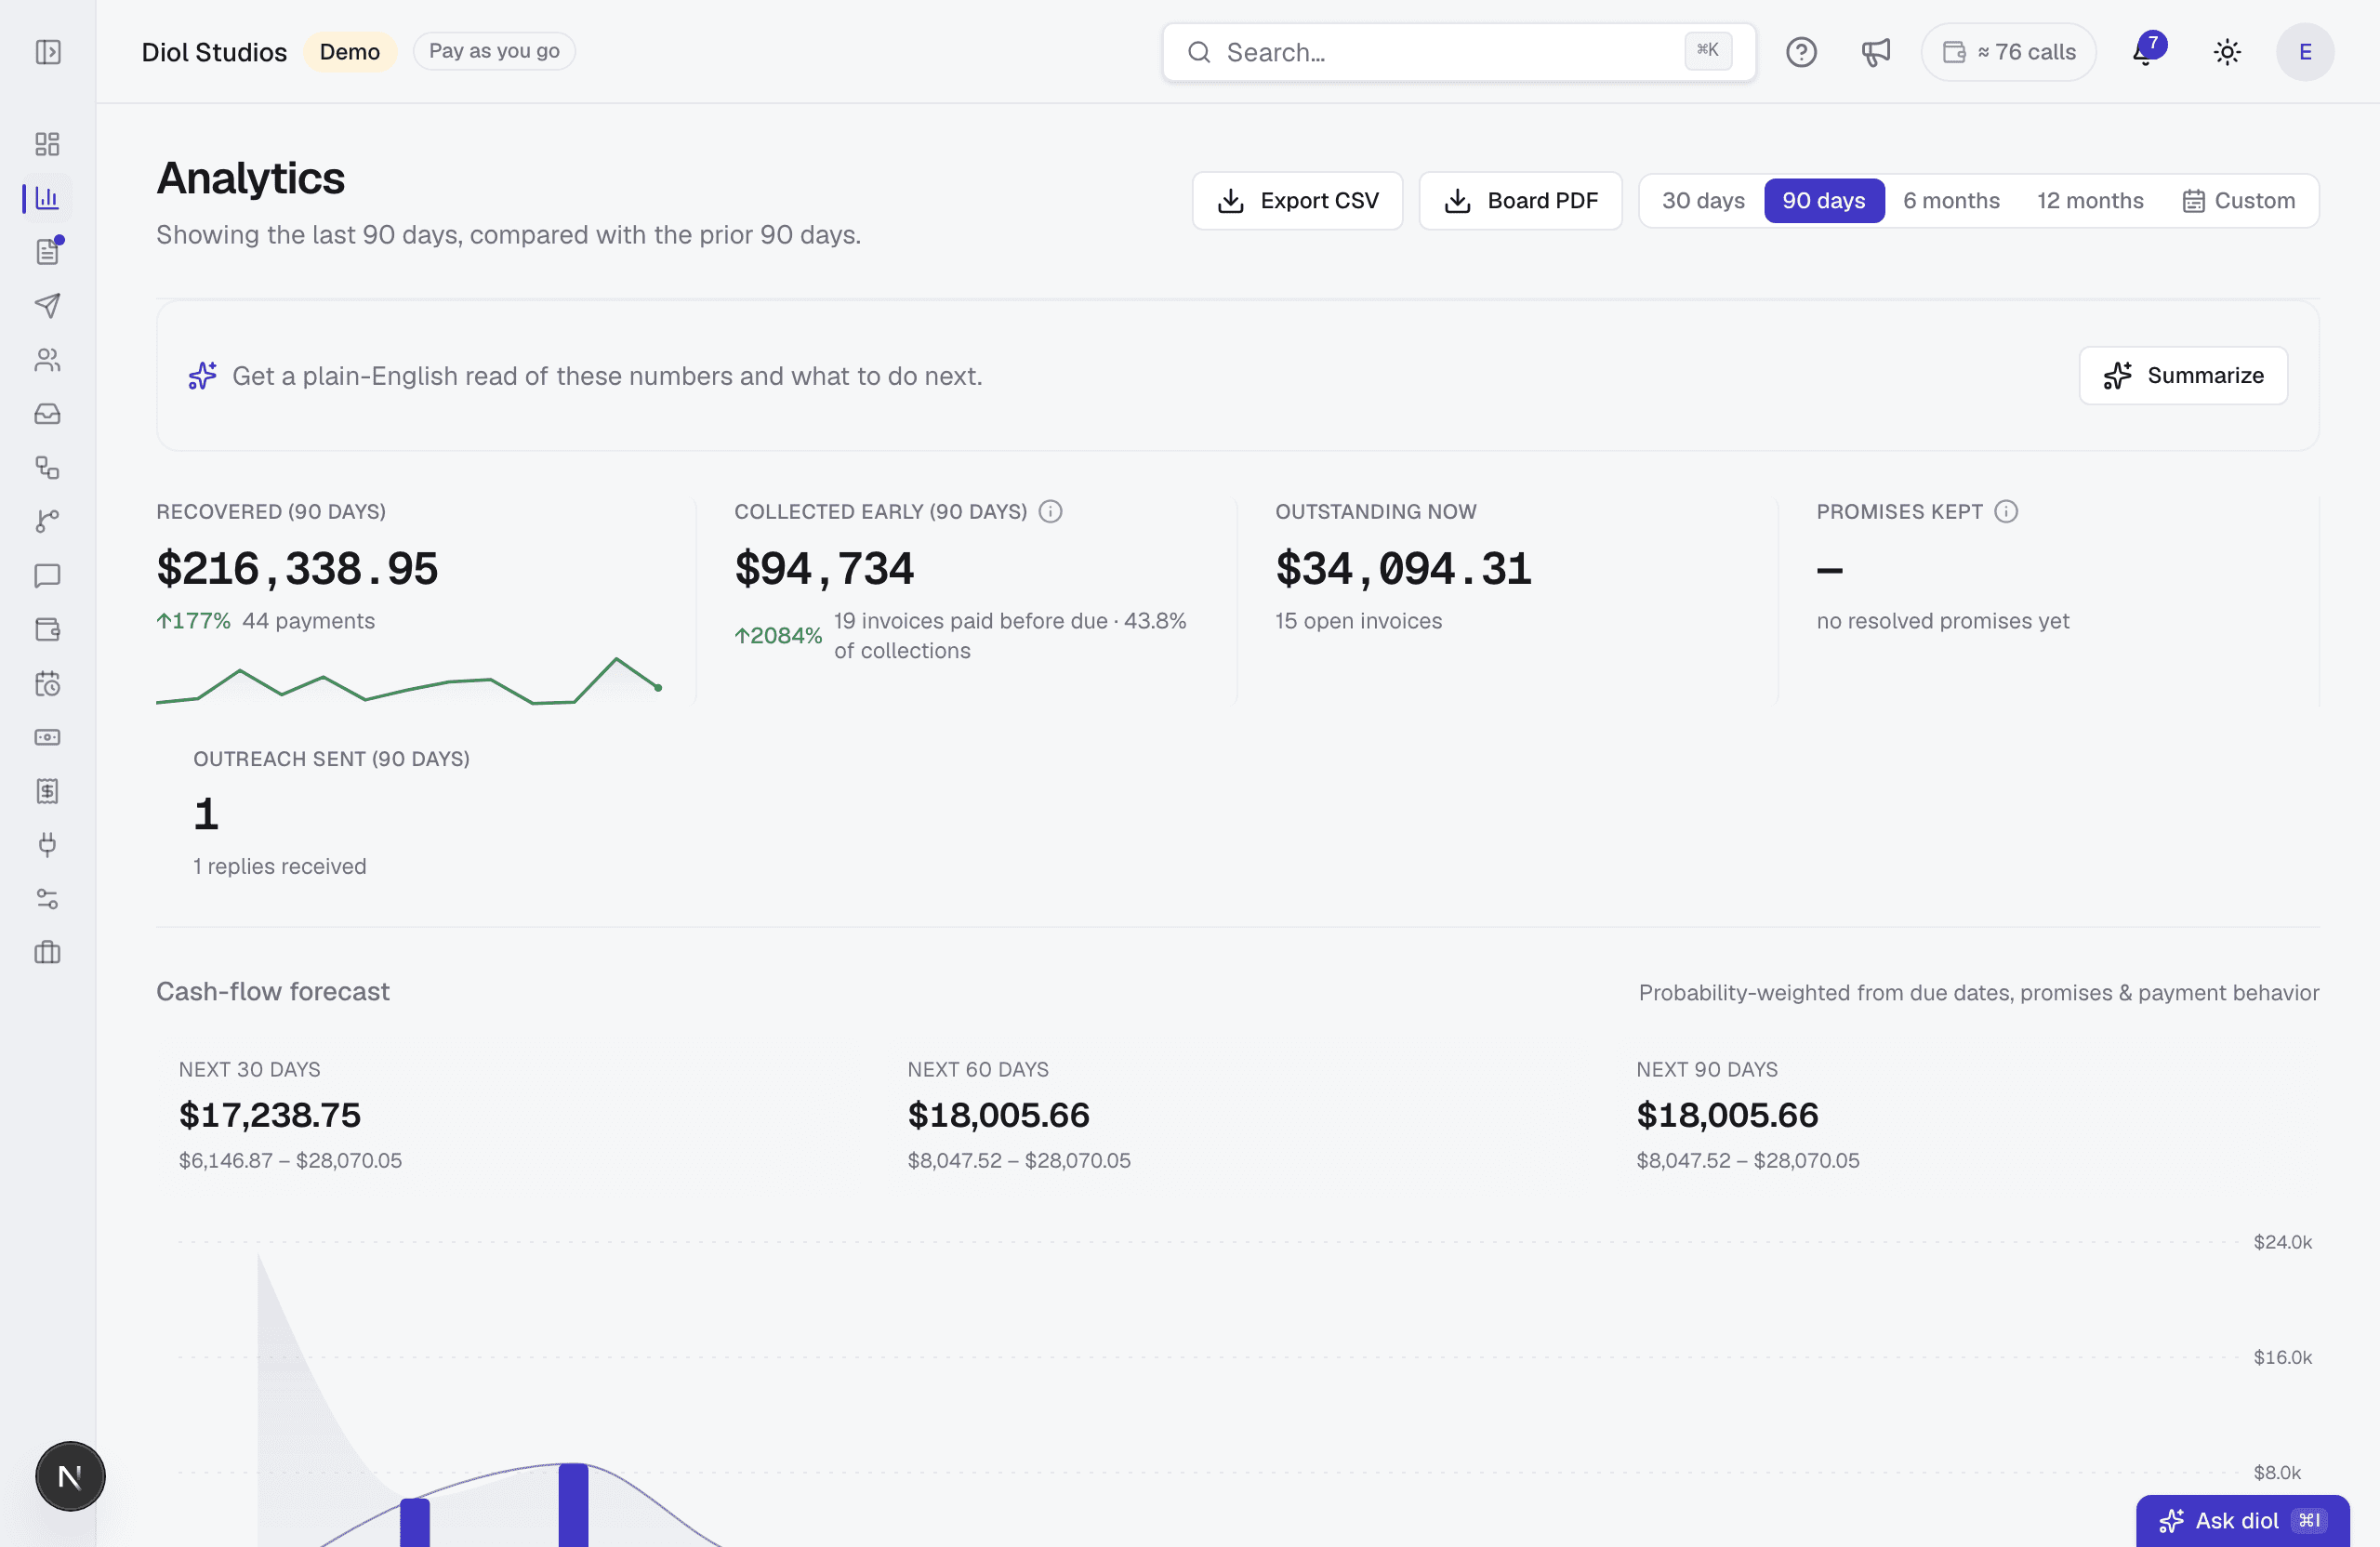Open the plug integrations icon in sidebar
This screenshot has height=1547, width=2380.
pyautogui.click(x=47, y=845)
